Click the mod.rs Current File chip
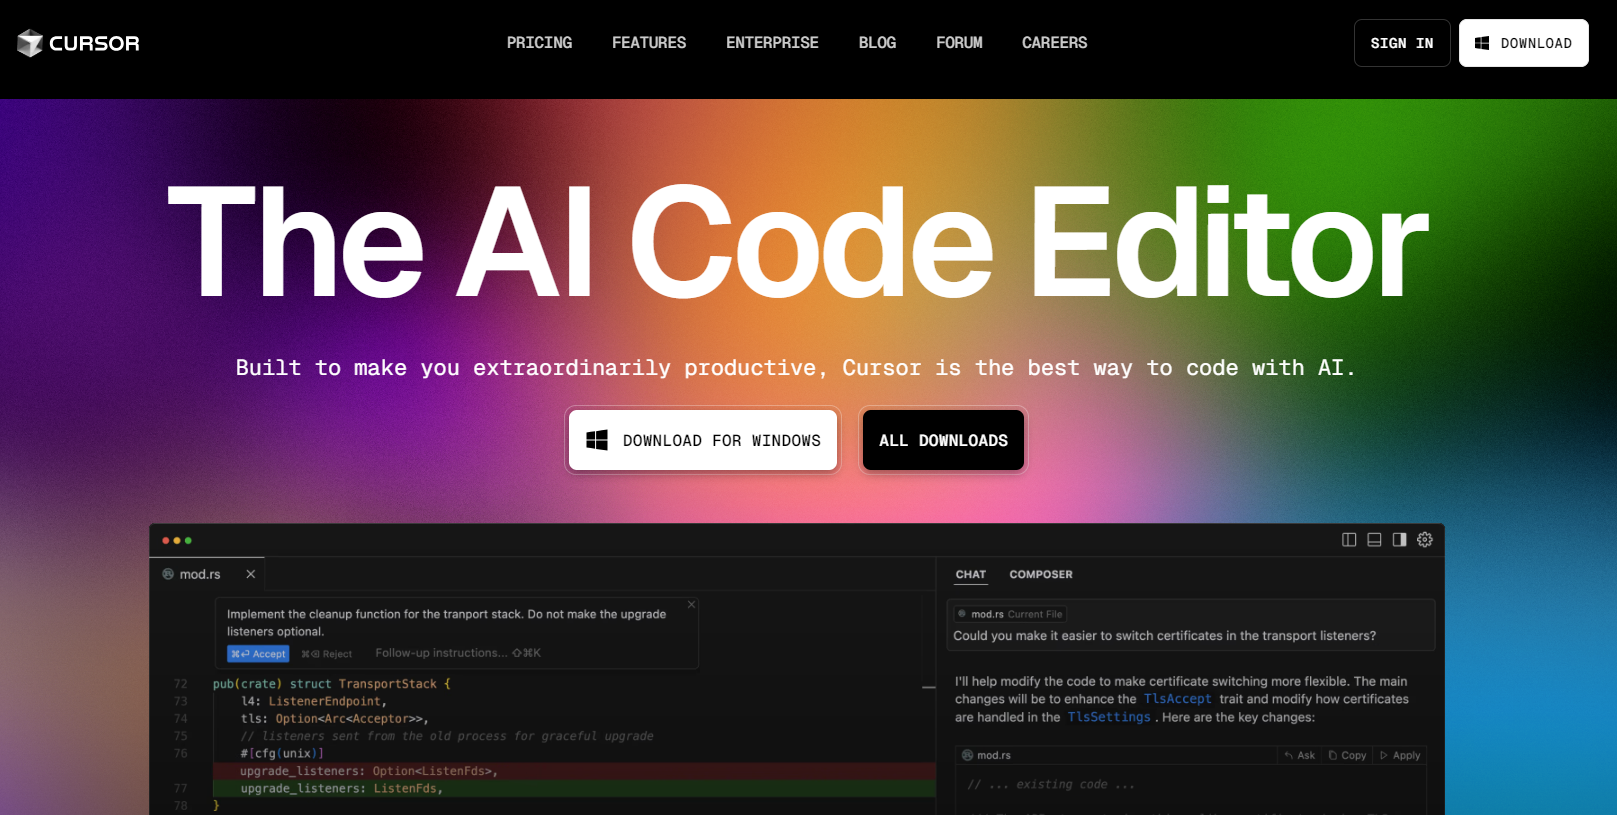The image size is (1617, 815). pos(1010,614)
